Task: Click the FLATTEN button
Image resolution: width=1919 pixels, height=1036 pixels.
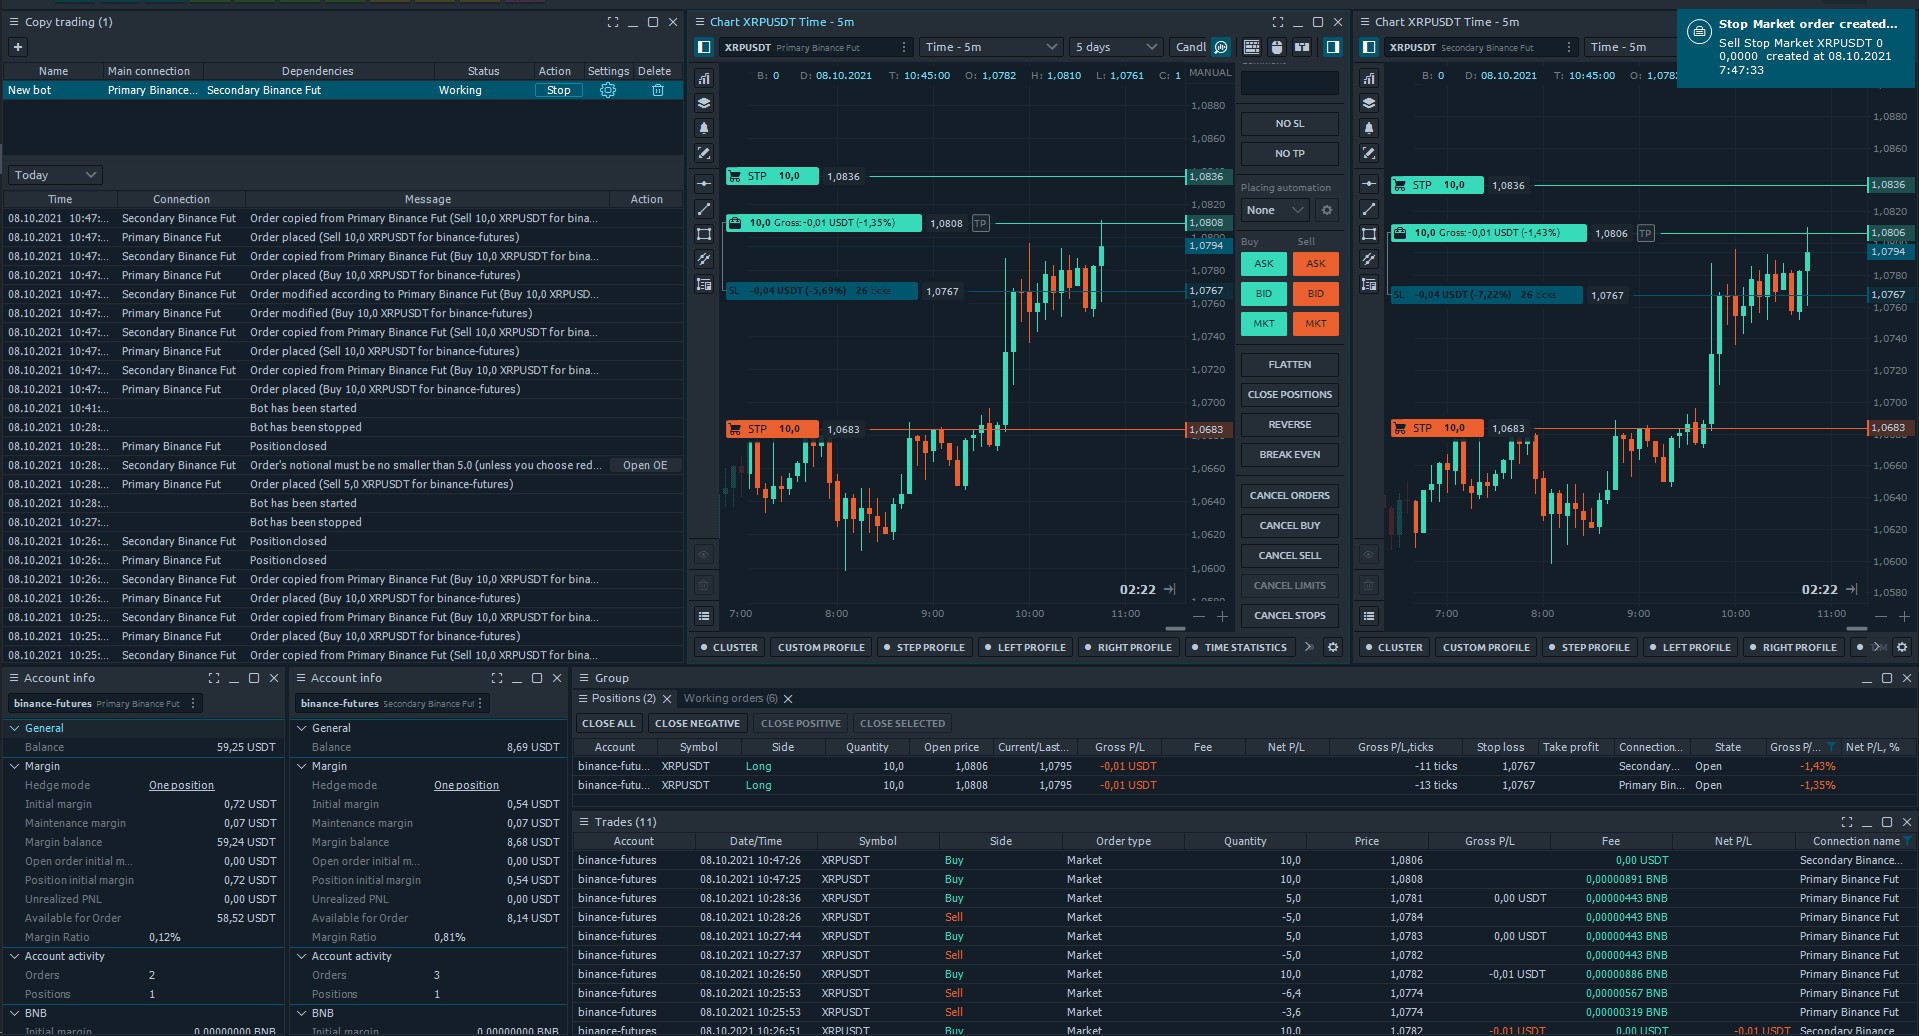Action: click(x=1289, y=365)
